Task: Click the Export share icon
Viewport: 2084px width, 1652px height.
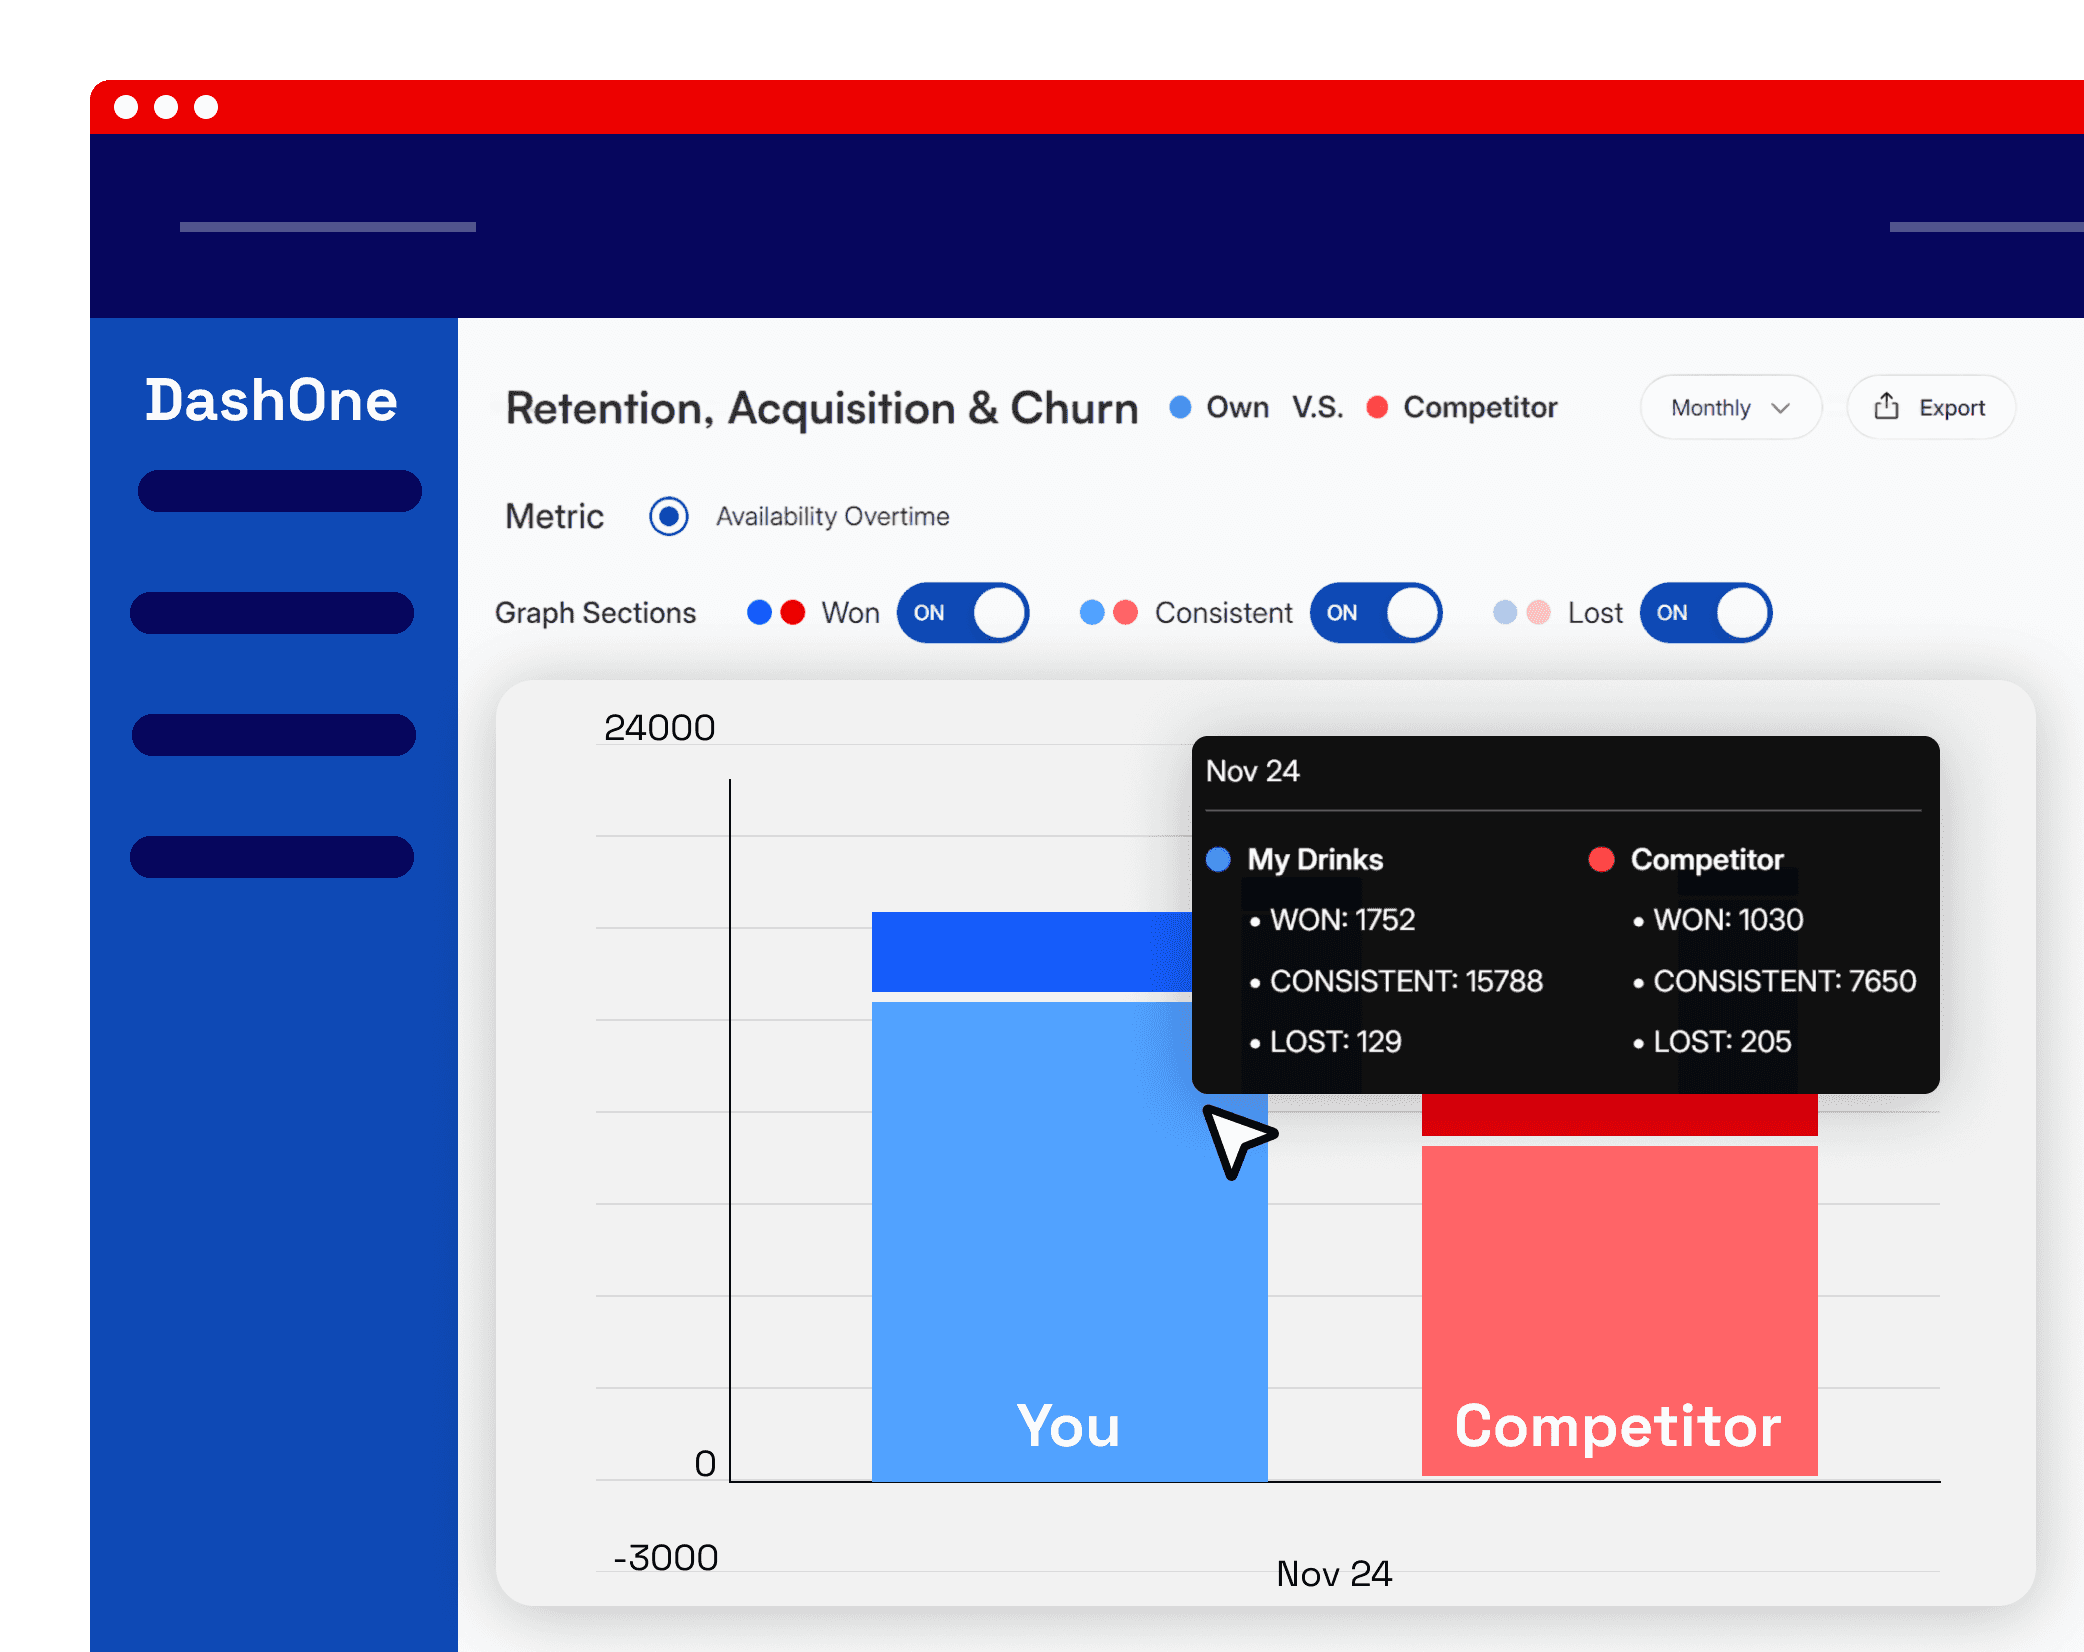Action: (x=1886, y=406)
